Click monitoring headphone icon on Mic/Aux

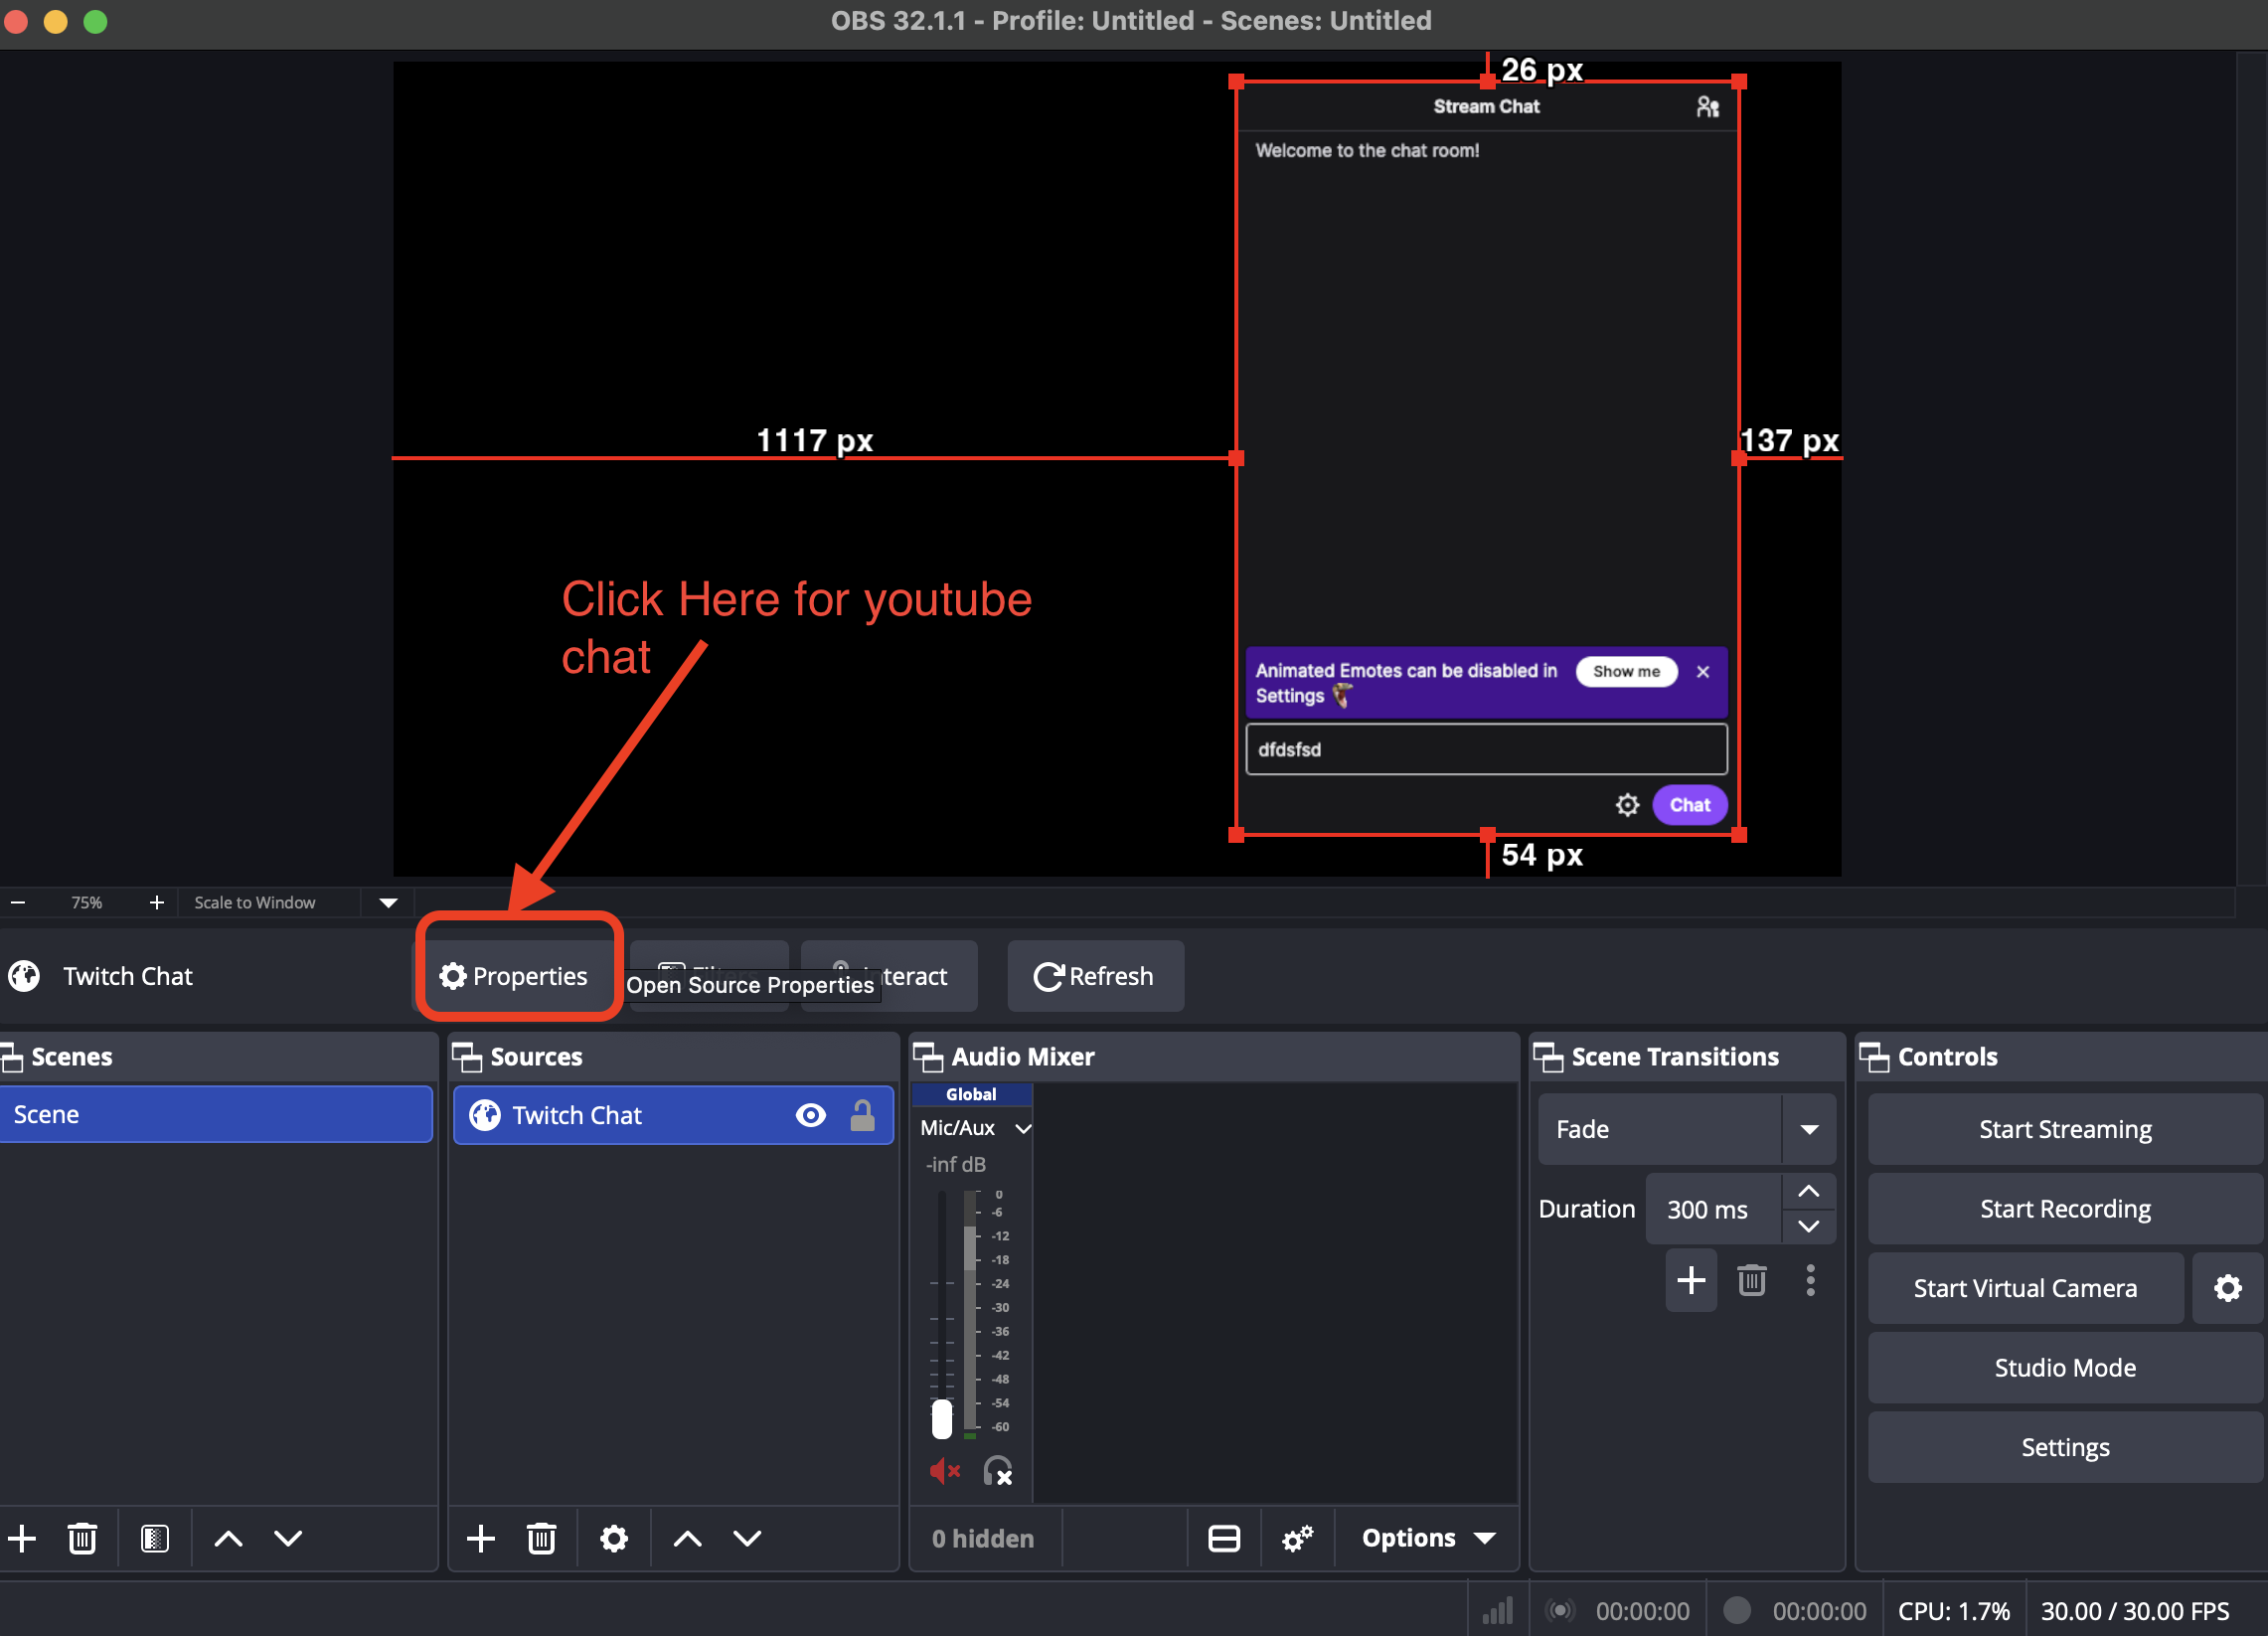pyautogui.click(x=997, y=1471)
